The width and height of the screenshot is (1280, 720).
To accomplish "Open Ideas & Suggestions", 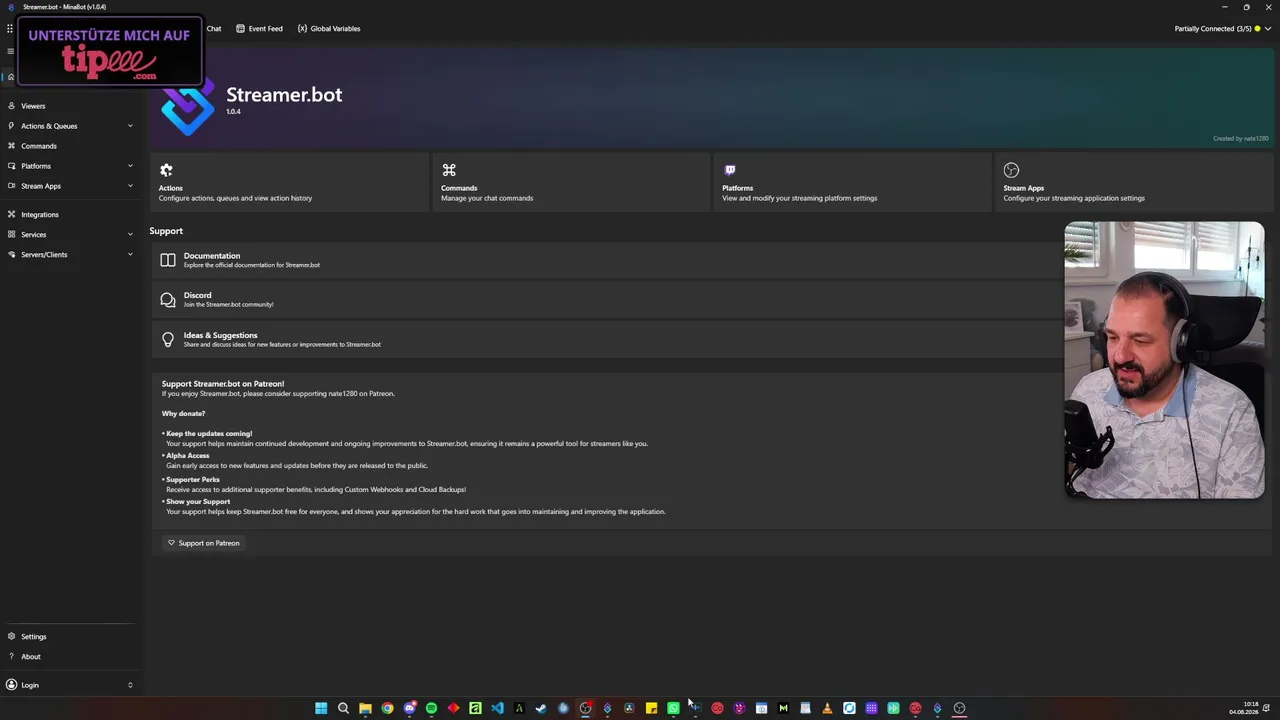I will tap(606, 340).
